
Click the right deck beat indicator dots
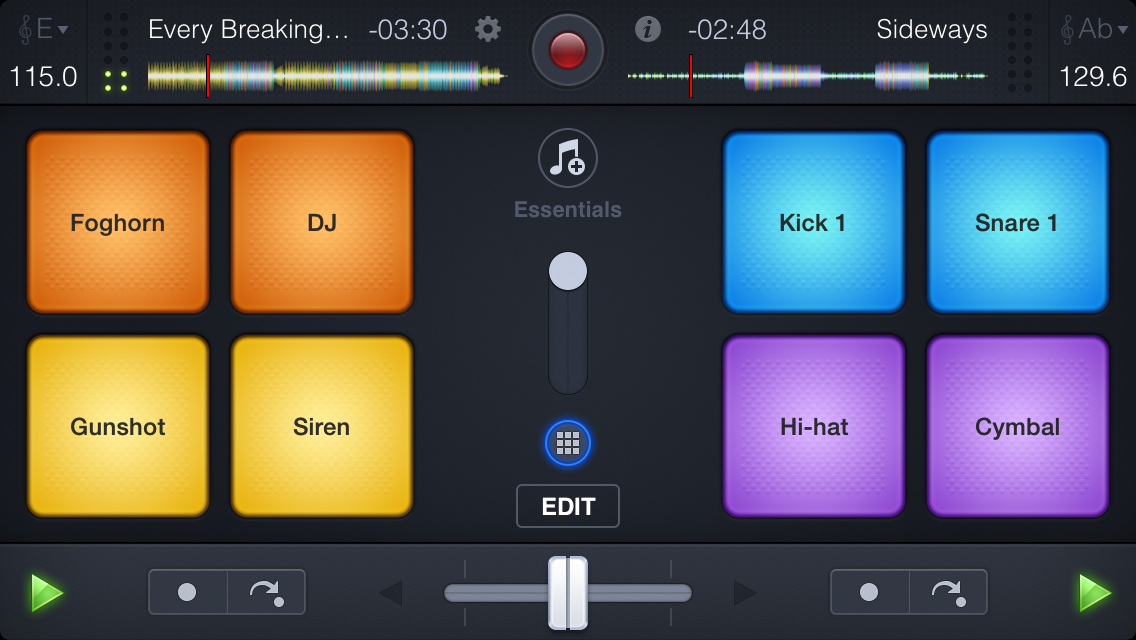(1019, 53)
